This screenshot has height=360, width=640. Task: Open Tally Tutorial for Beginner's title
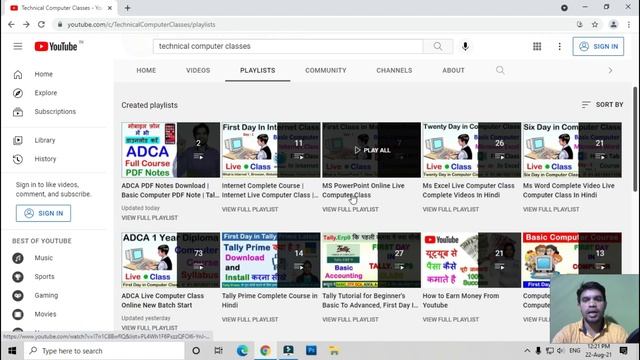point(370,300)
